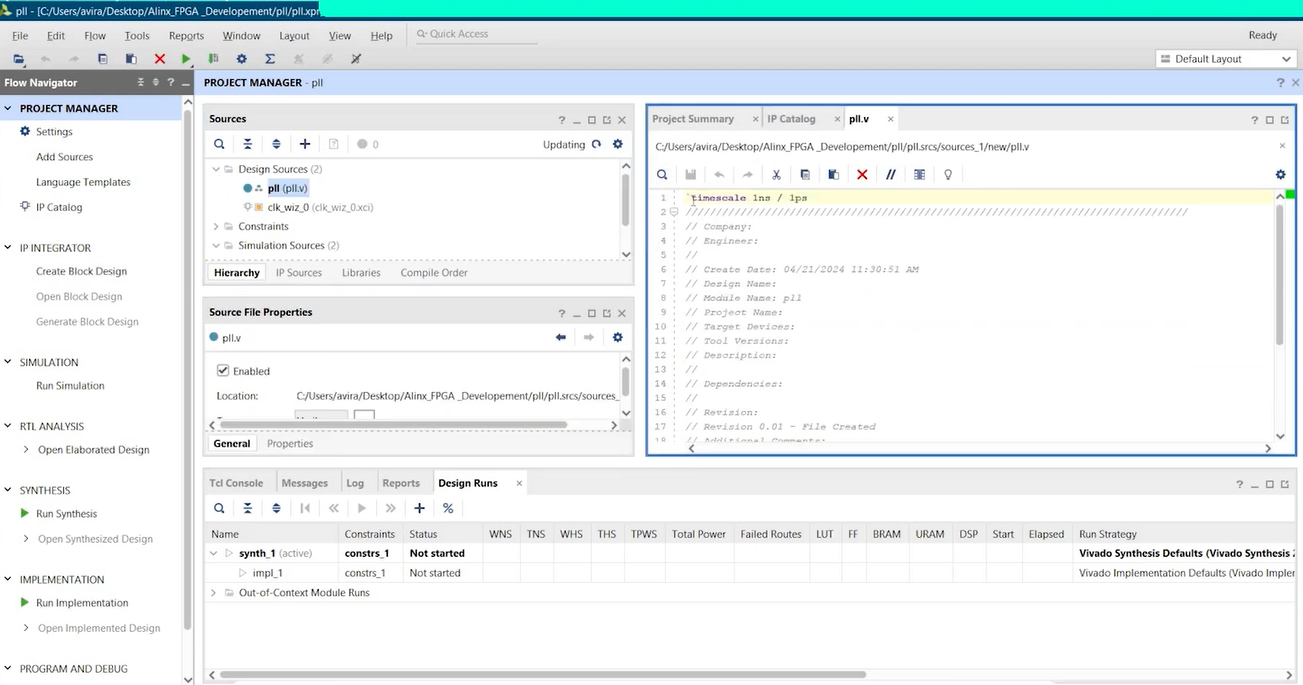This screenshot has width=1303, height=685.
Task: Click the Sigma report icon in main toolbar
Action: click(x=270, y=59)
